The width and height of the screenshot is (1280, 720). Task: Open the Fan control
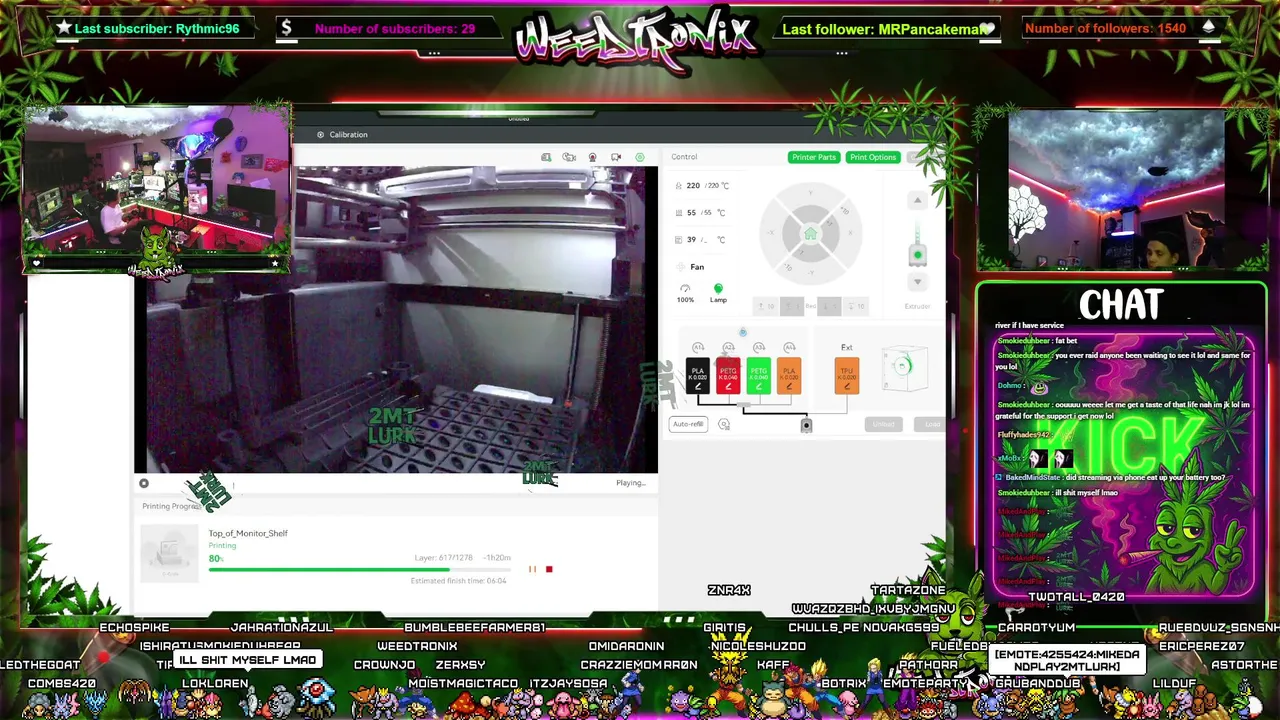click(691, 267)
